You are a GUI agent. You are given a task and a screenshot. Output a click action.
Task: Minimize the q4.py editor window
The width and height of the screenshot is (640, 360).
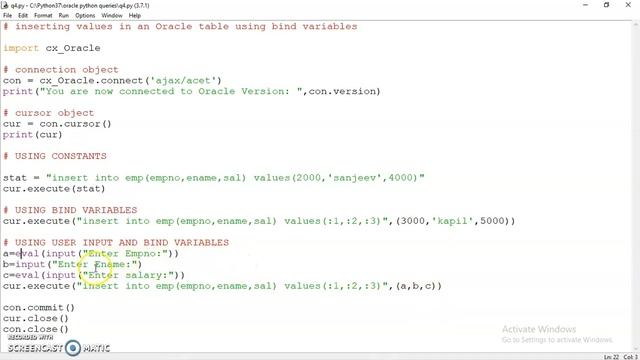[x=586, y=5]
